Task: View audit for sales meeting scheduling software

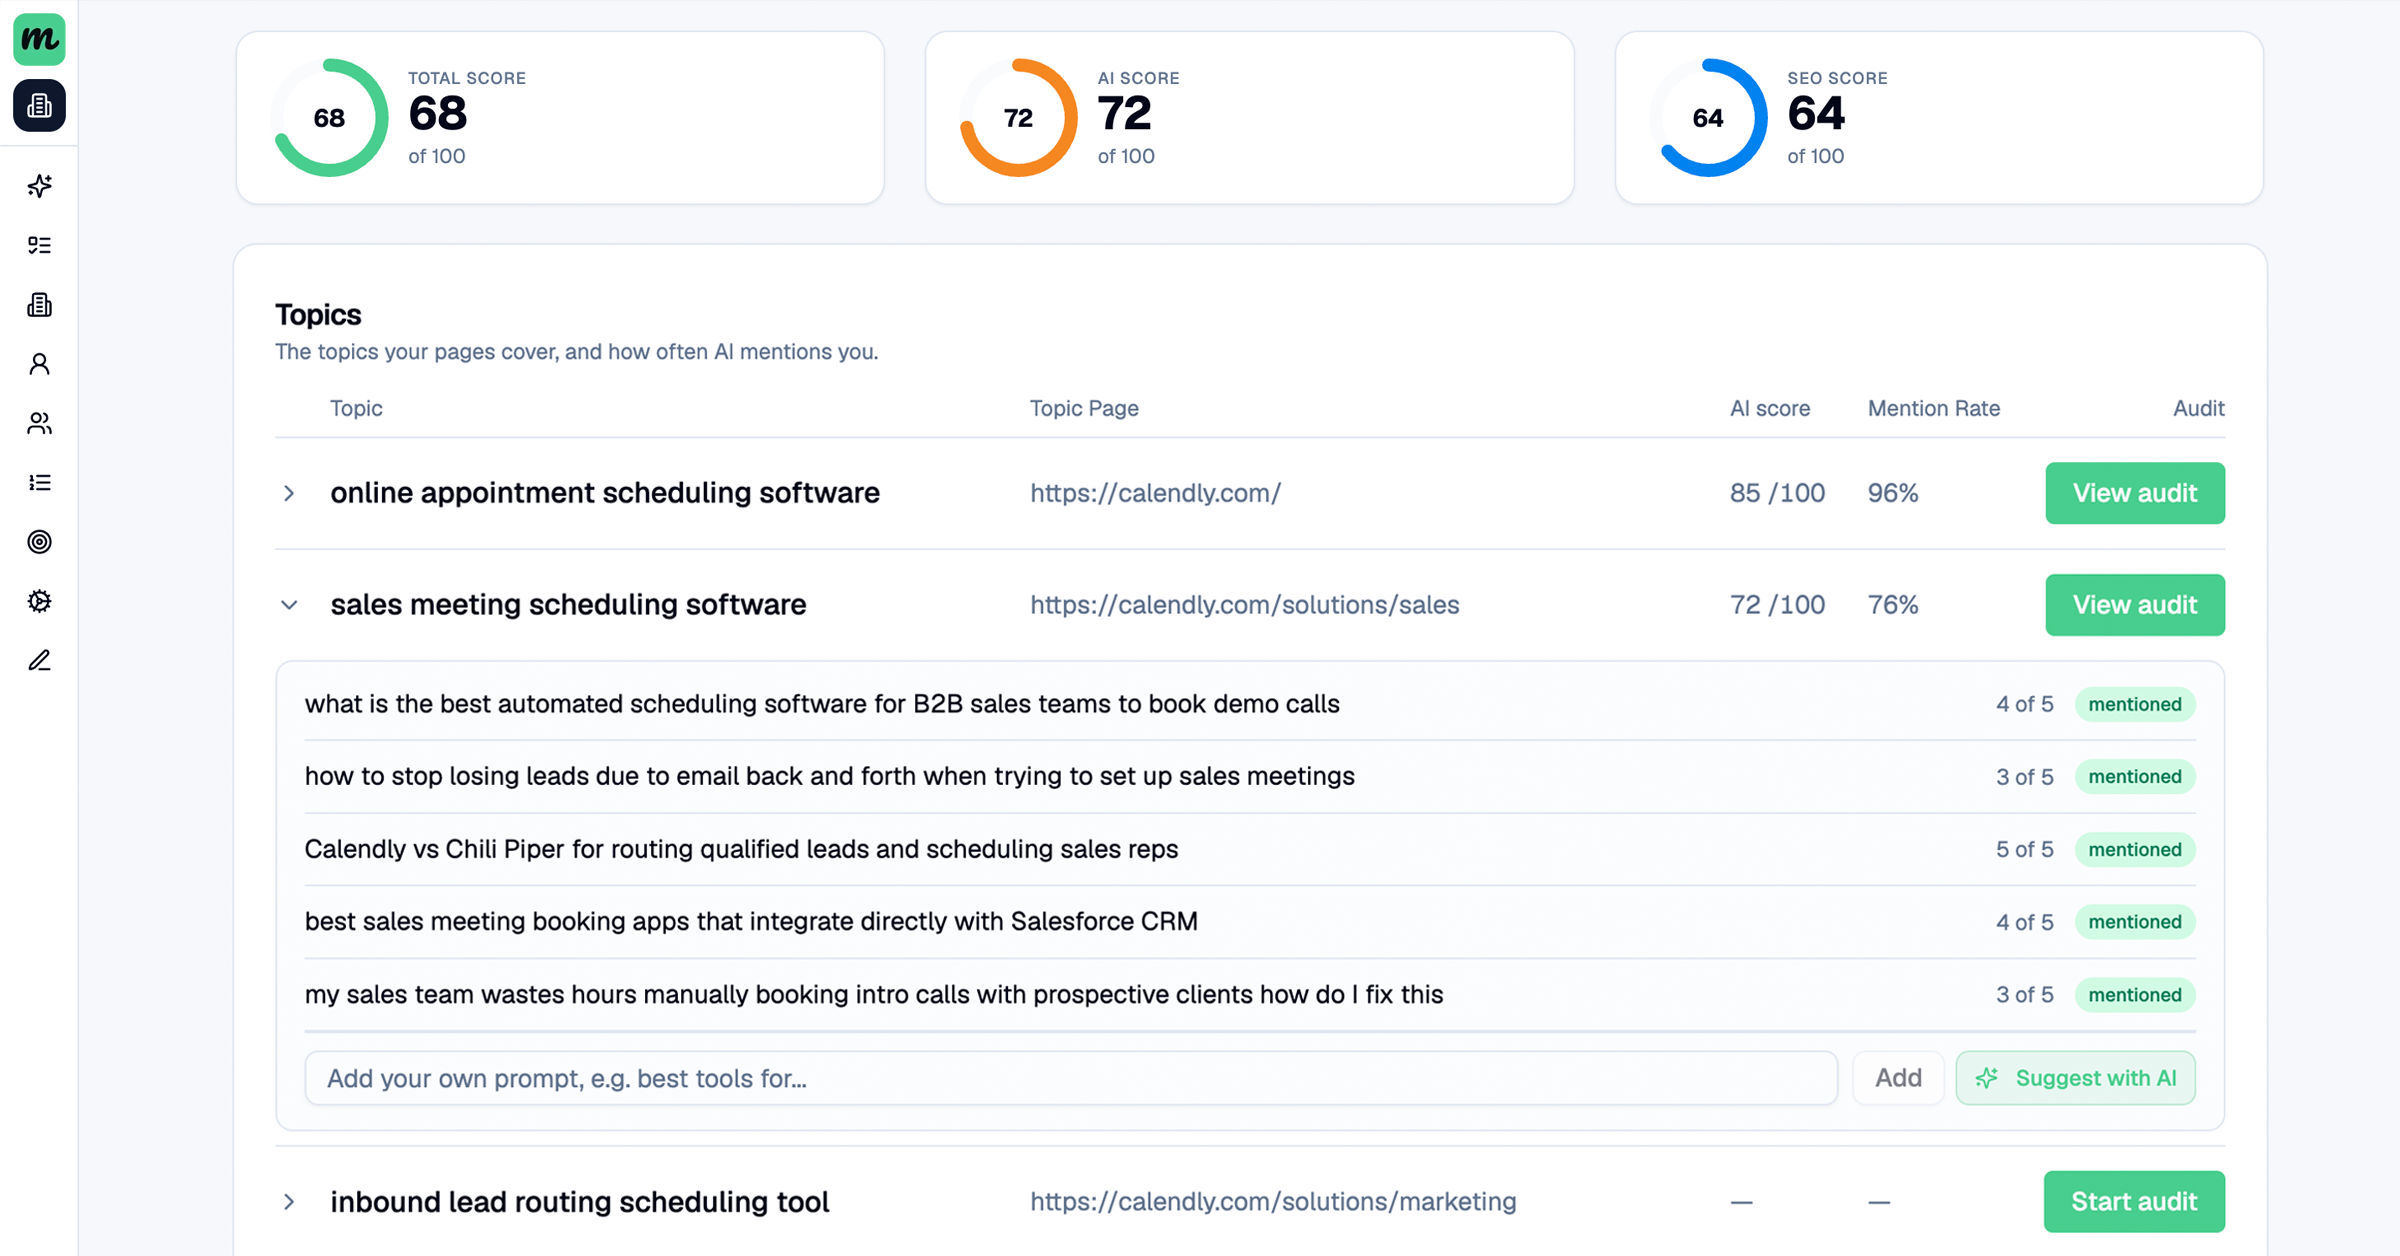Action: coord(2135,605)
